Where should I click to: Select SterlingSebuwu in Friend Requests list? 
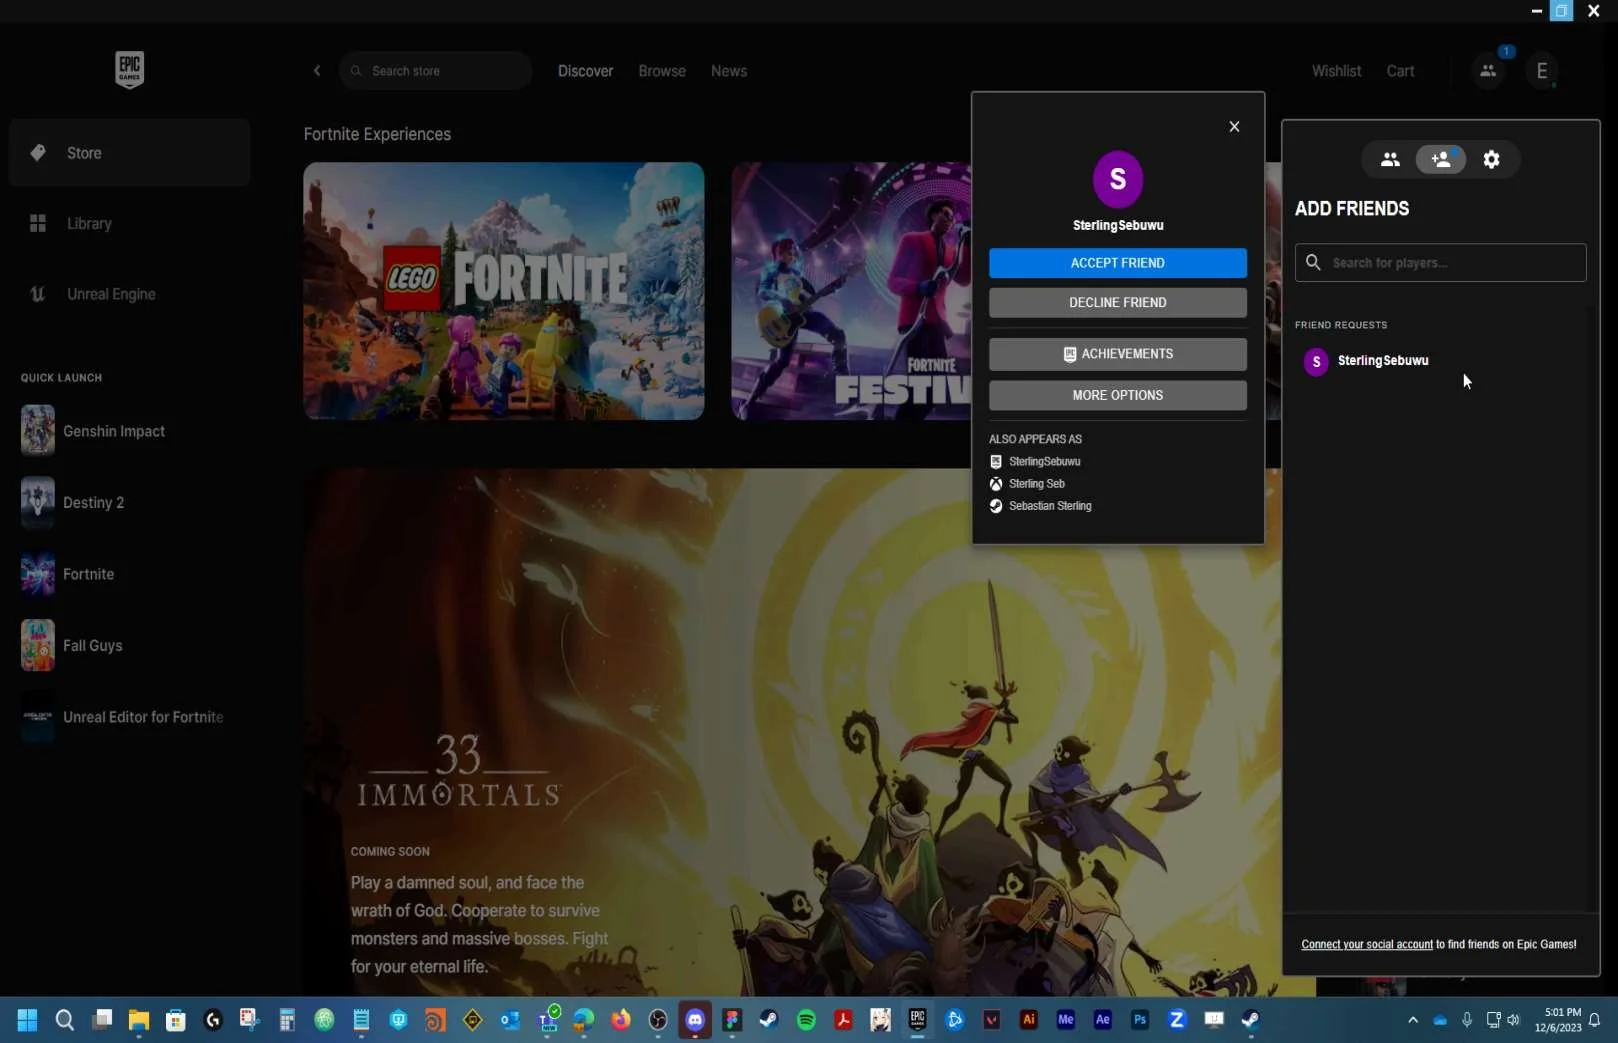click(x=1440, y=361)
